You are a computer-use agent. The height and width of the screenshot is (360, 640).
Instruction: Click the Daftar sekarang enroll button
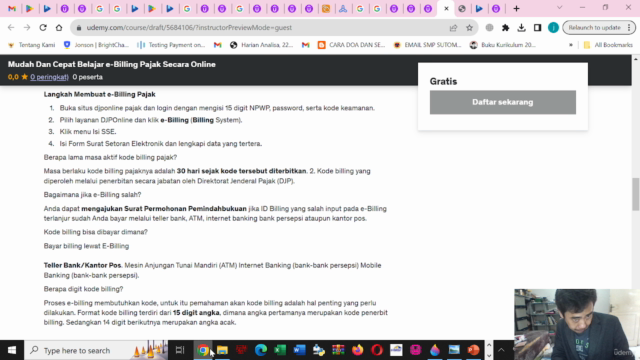pos(502,102)
